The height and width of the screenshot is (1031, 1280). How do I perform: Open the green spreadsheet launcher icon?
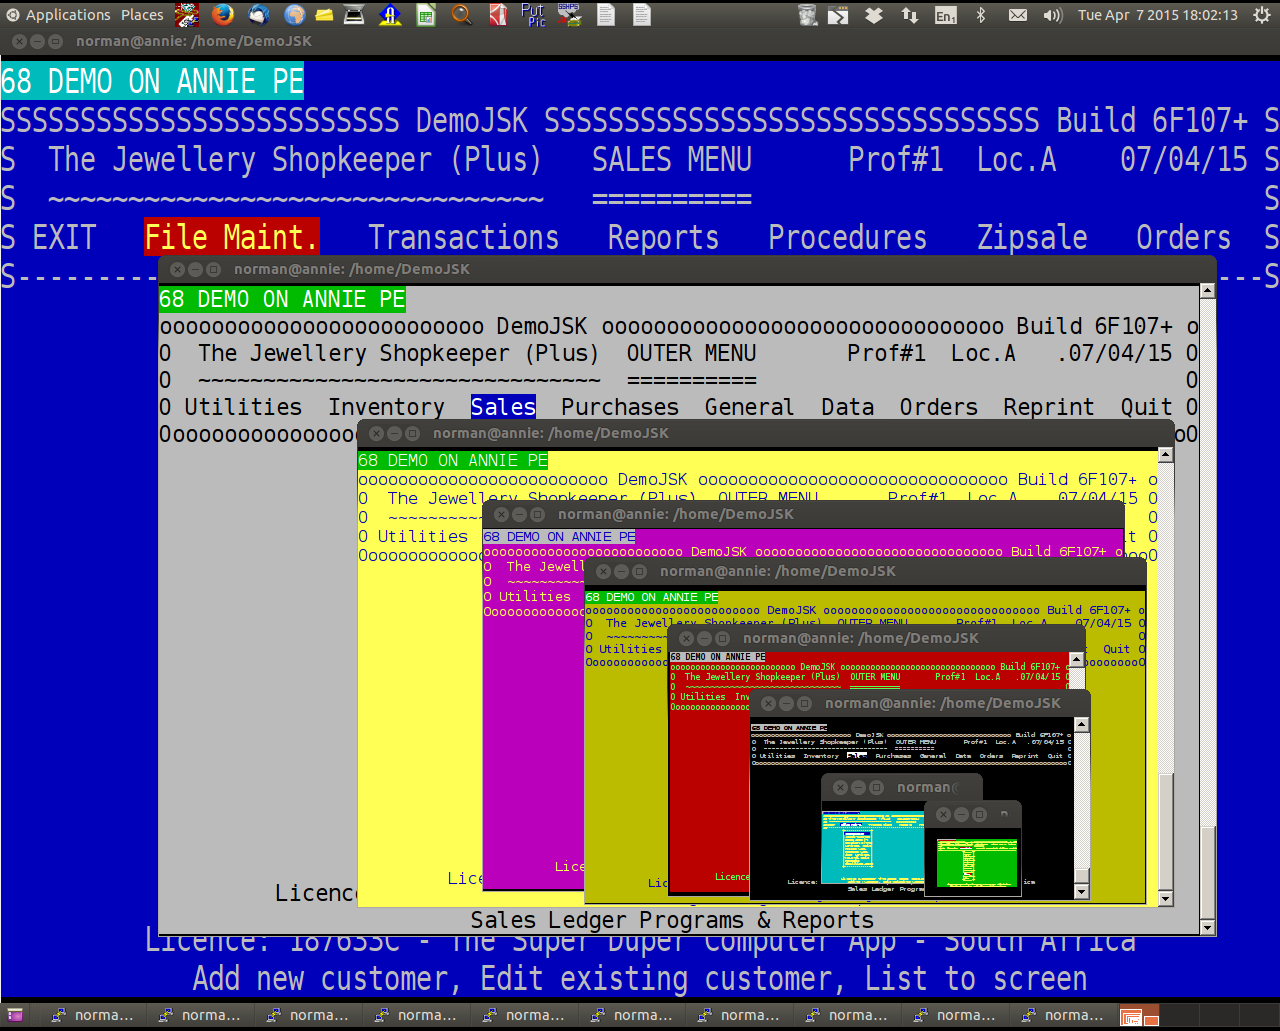click(x=426, y=14)
